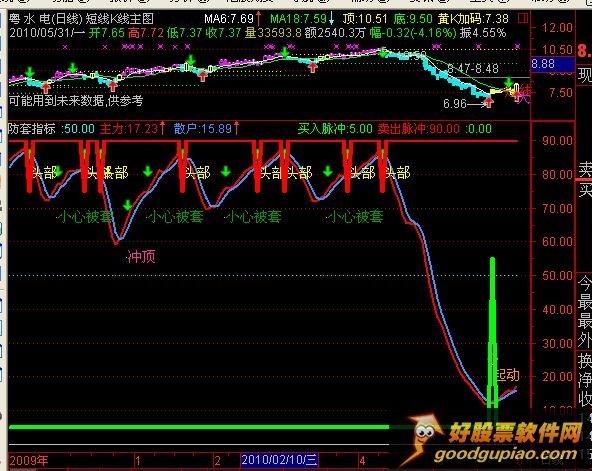This screenshot has height=471, width=592.
Task: Click the 冲顶 label on the indicator chart
Action: (141, 257)
